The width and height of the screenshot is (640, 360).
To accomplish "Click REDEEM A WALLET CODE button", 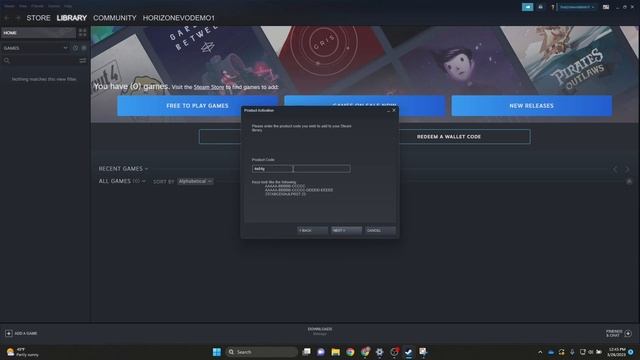I will (x=449, y=137).
